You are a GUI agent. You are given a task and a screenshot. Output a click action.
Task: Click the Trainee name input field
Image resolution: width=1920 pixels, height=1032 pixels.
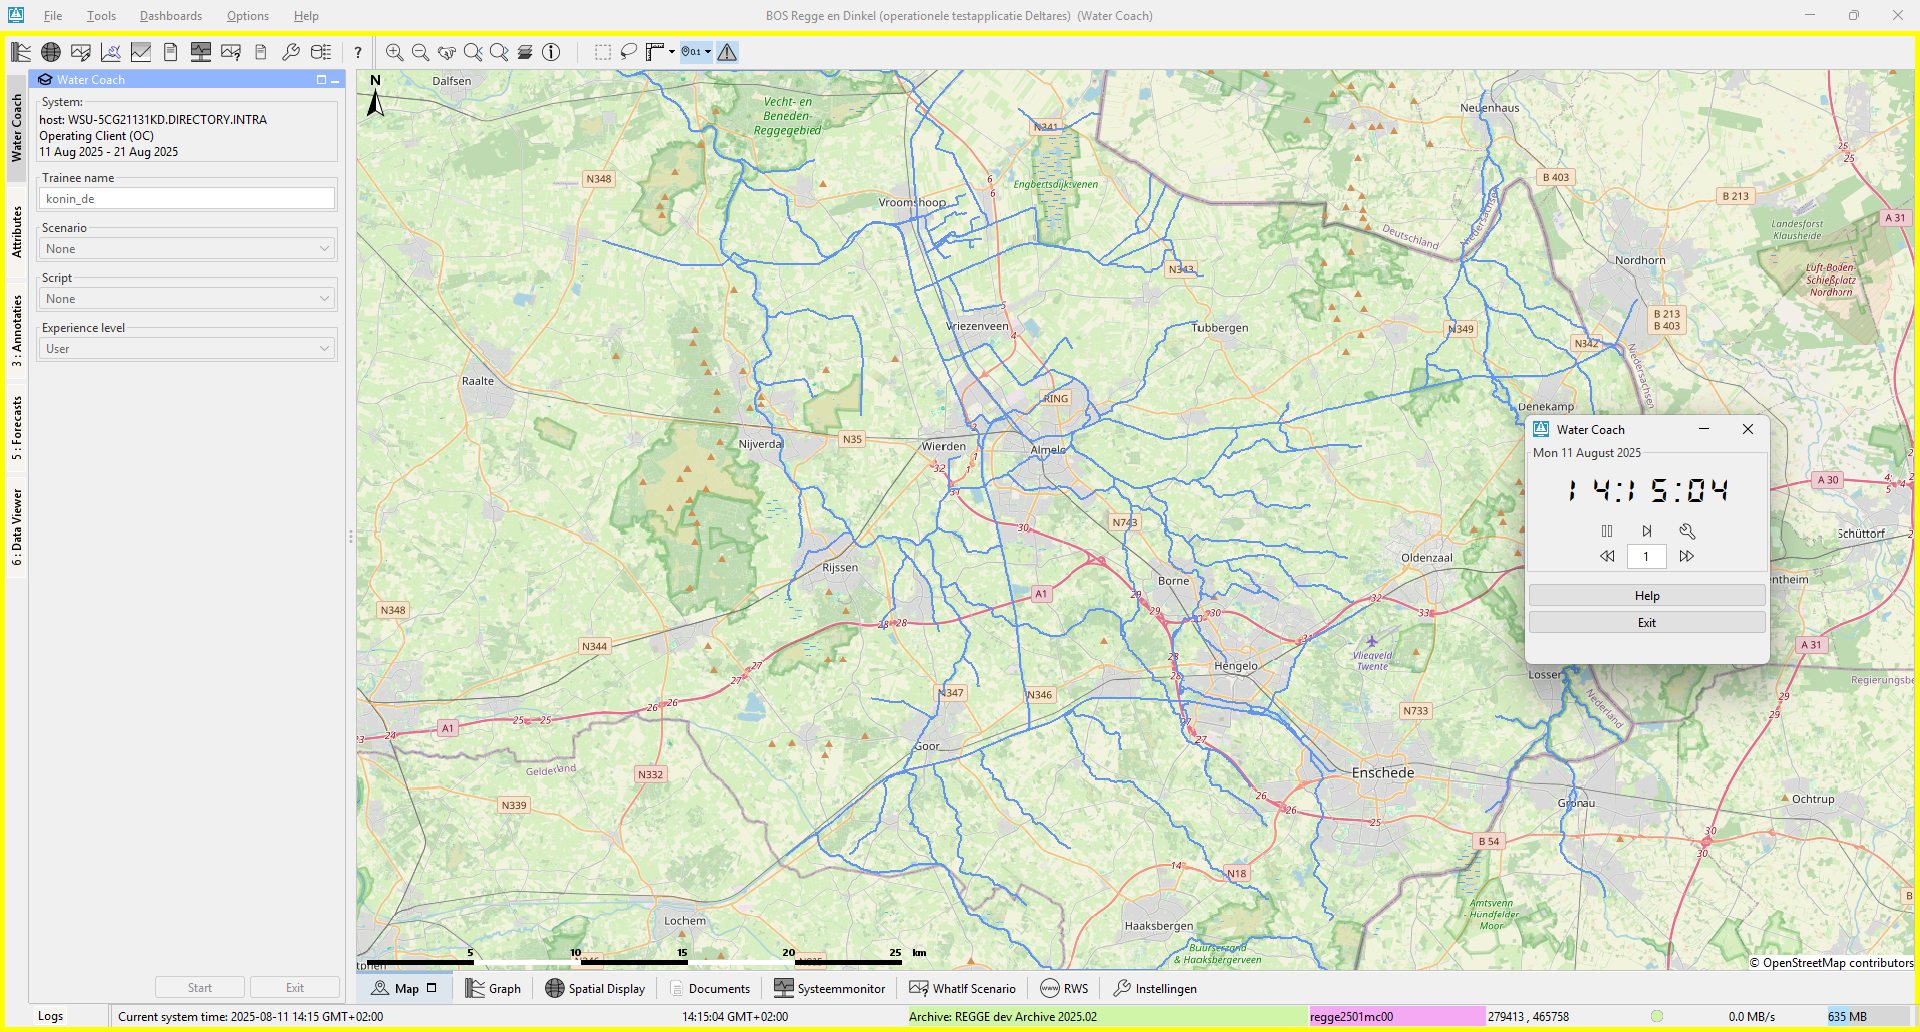[x=187, y=199]
